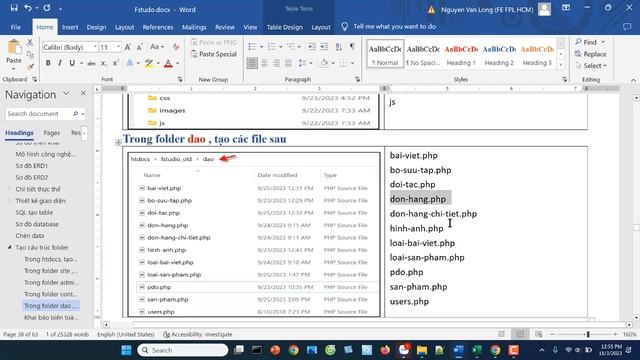Screen dimensions: 640x360
Task: Apply the Heading 1 style
Action: (x=461, y=54)
